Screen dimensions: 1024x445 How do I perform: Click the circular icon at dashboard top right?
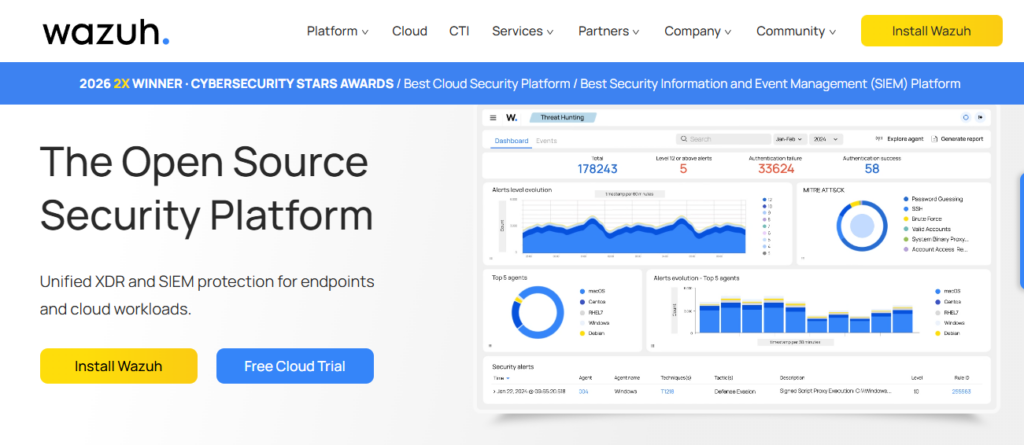point(965,118)
